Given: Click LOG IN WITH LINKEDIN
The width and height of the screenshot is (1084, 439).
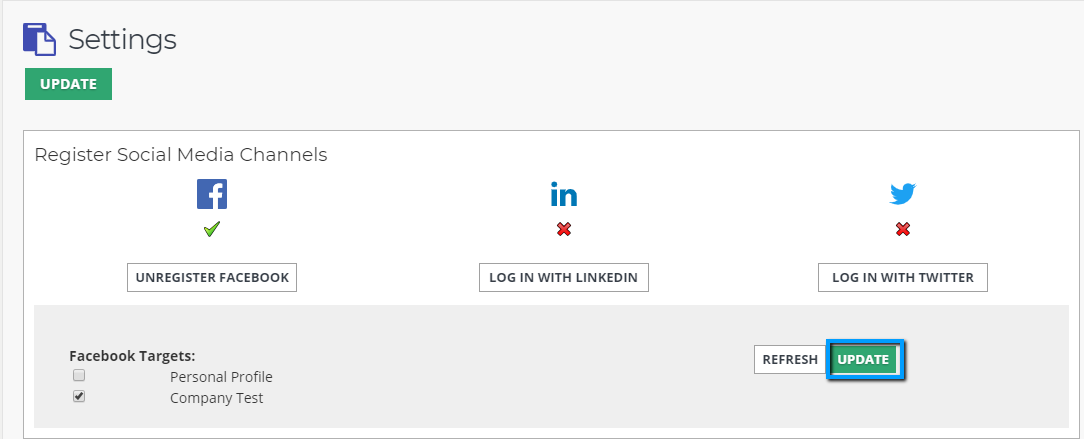Looking at the screenshot, I should tap(564, 277).
